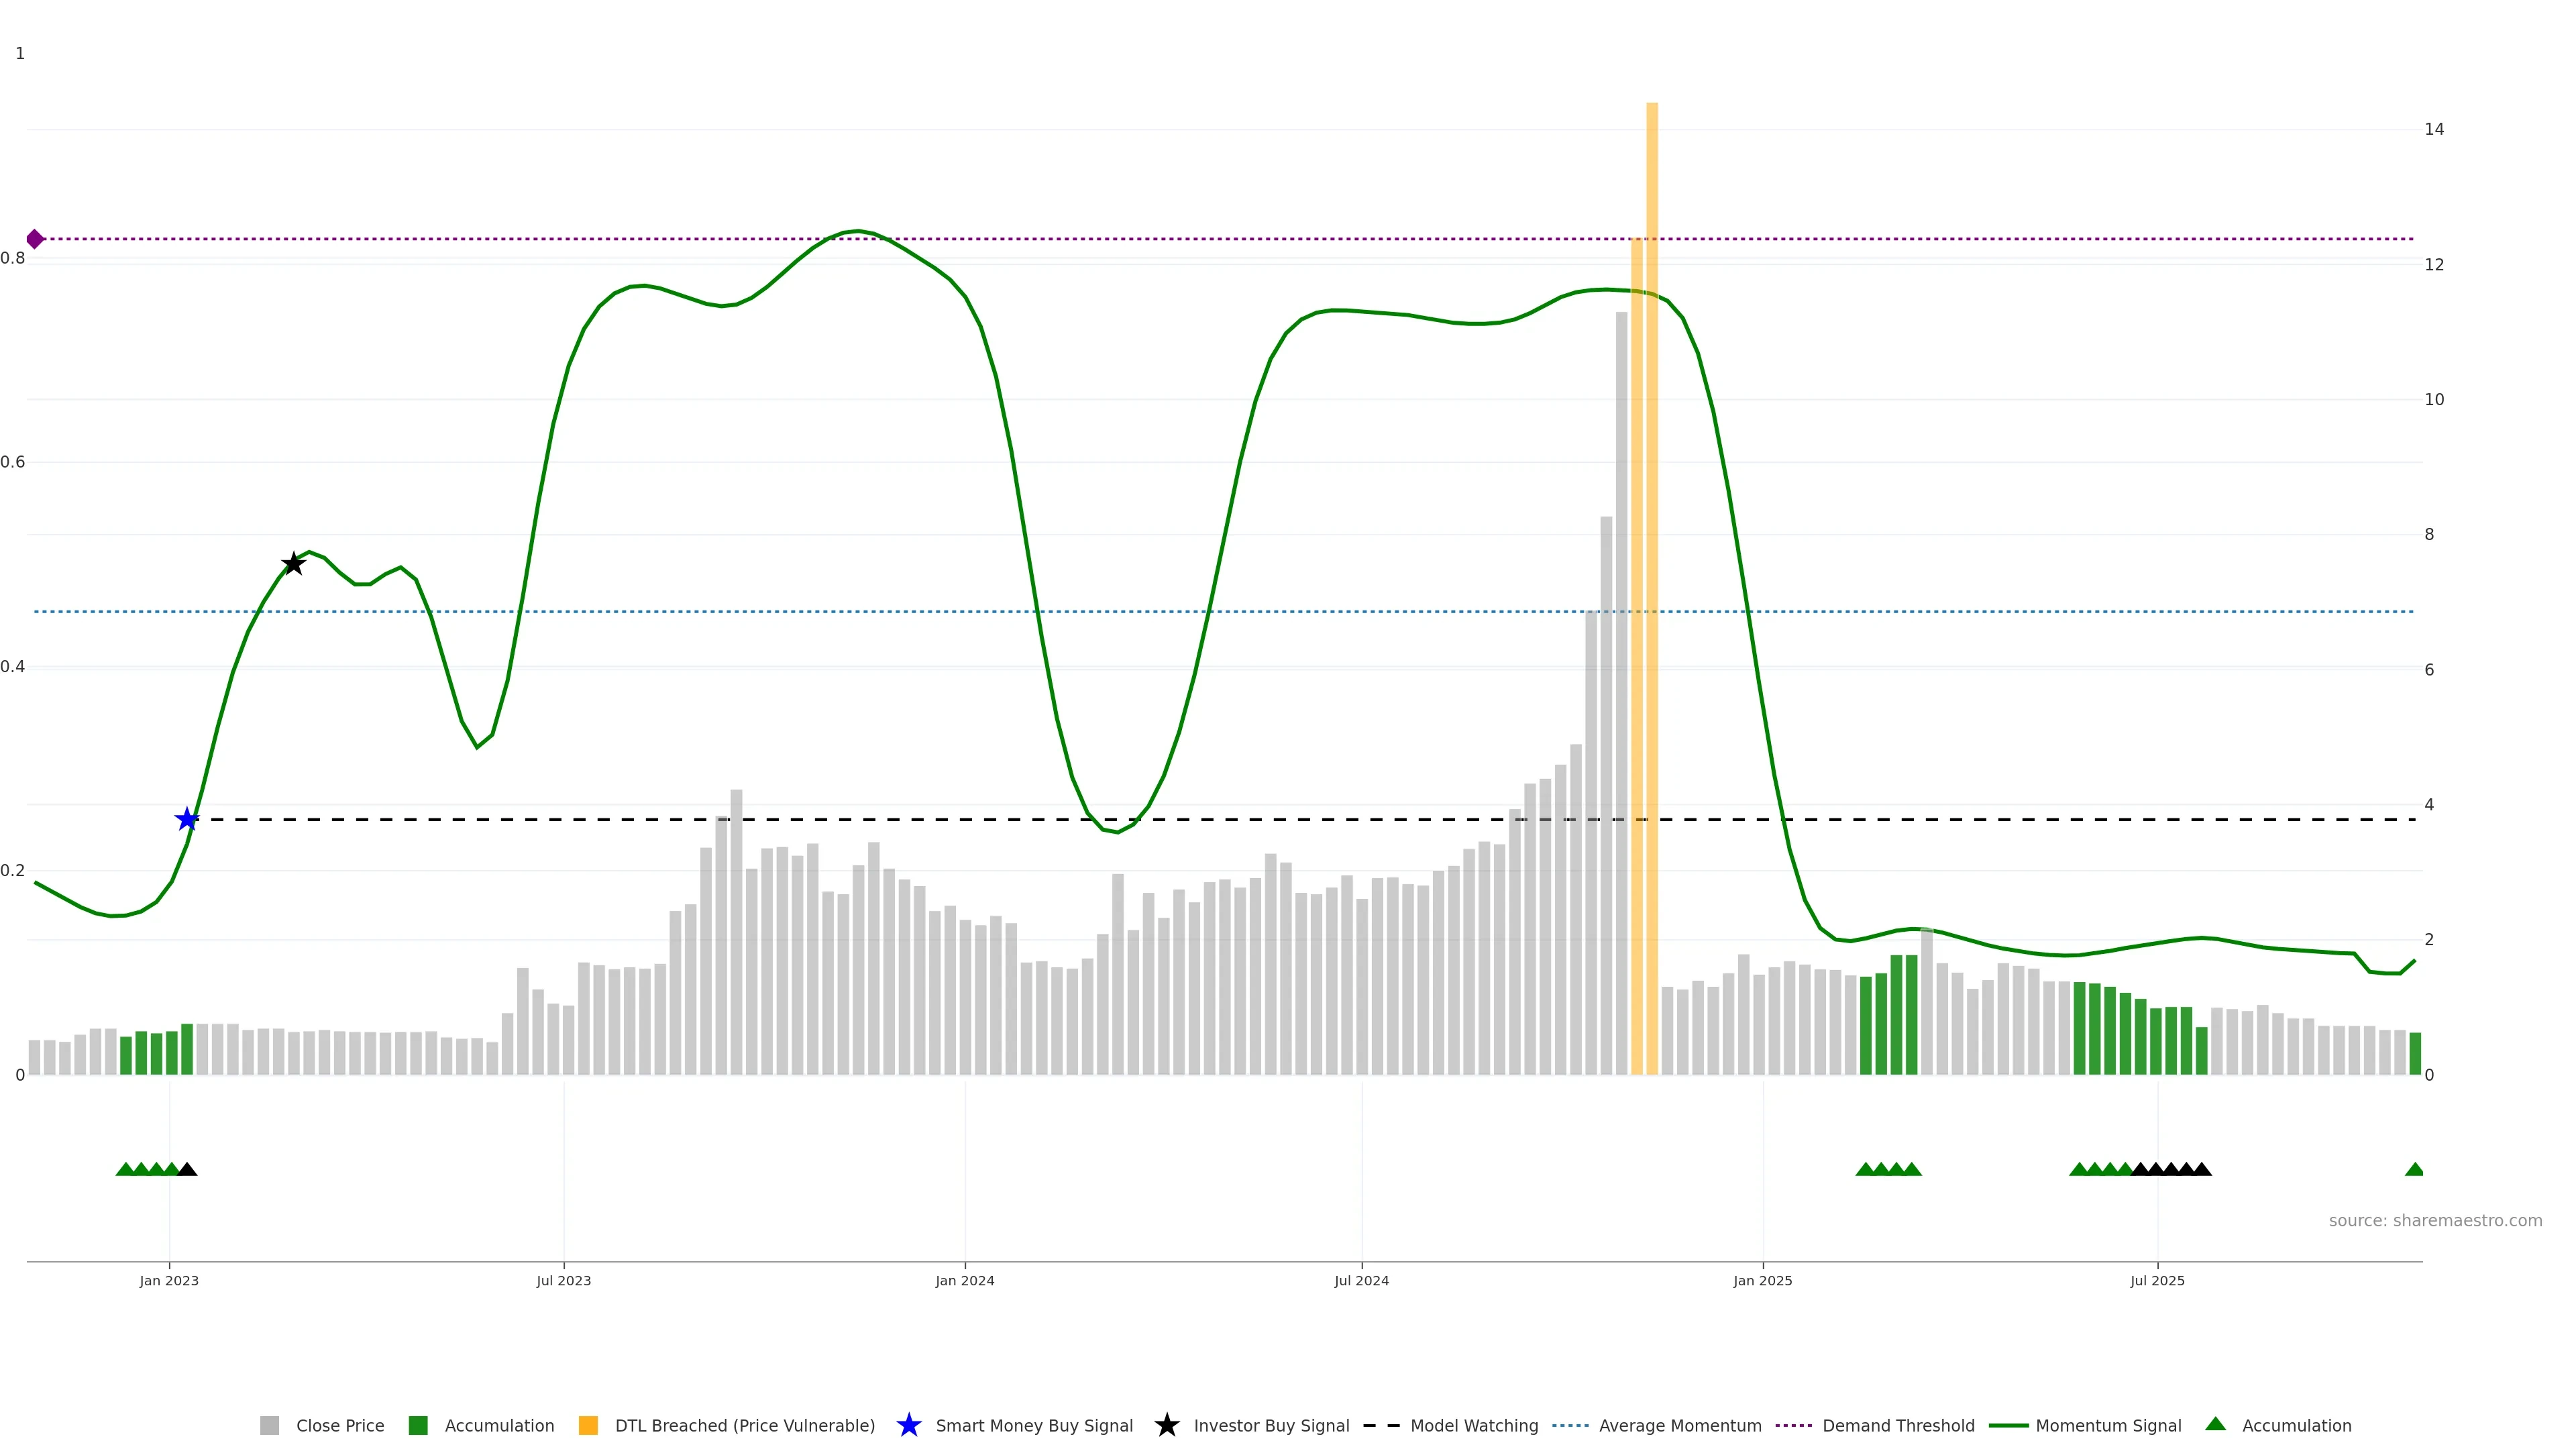The width and height of the screenshot is (2576, 1449).
Task: Toggle Momentum Signal legend entry
Action: [2108, 1425]
